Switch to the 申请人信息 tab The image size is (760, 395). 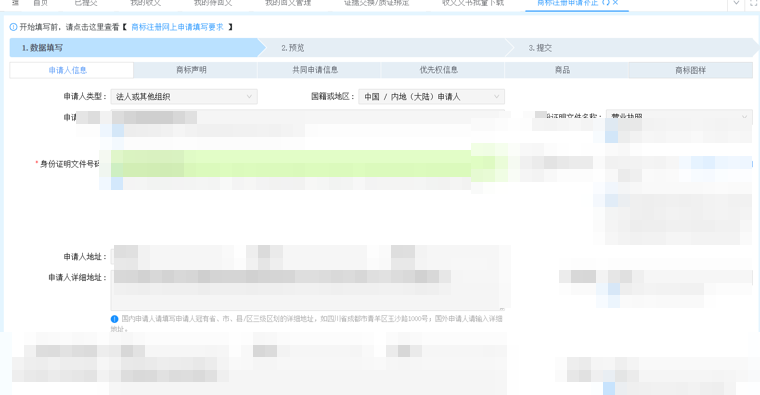click(x=71, y=70)
